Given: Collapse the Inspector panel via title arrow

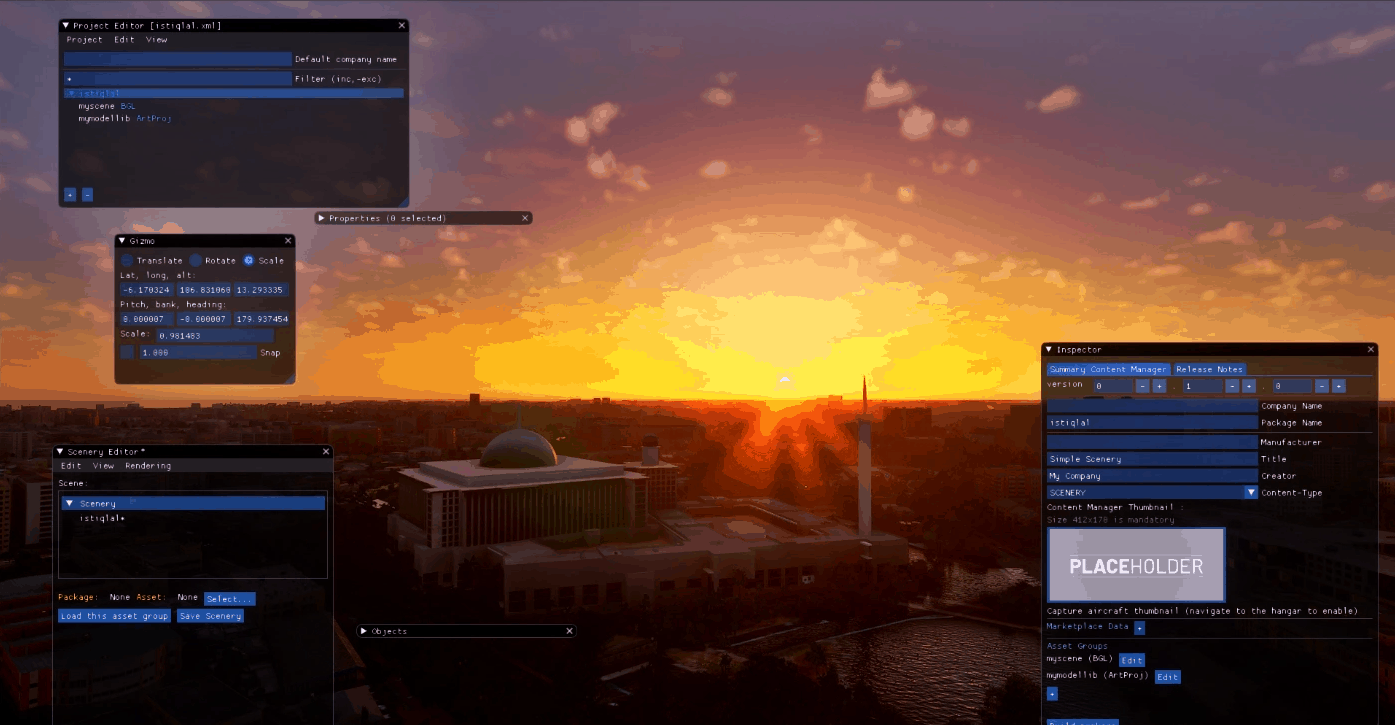Looking at the screenshot, I should tap(1049, 350).
